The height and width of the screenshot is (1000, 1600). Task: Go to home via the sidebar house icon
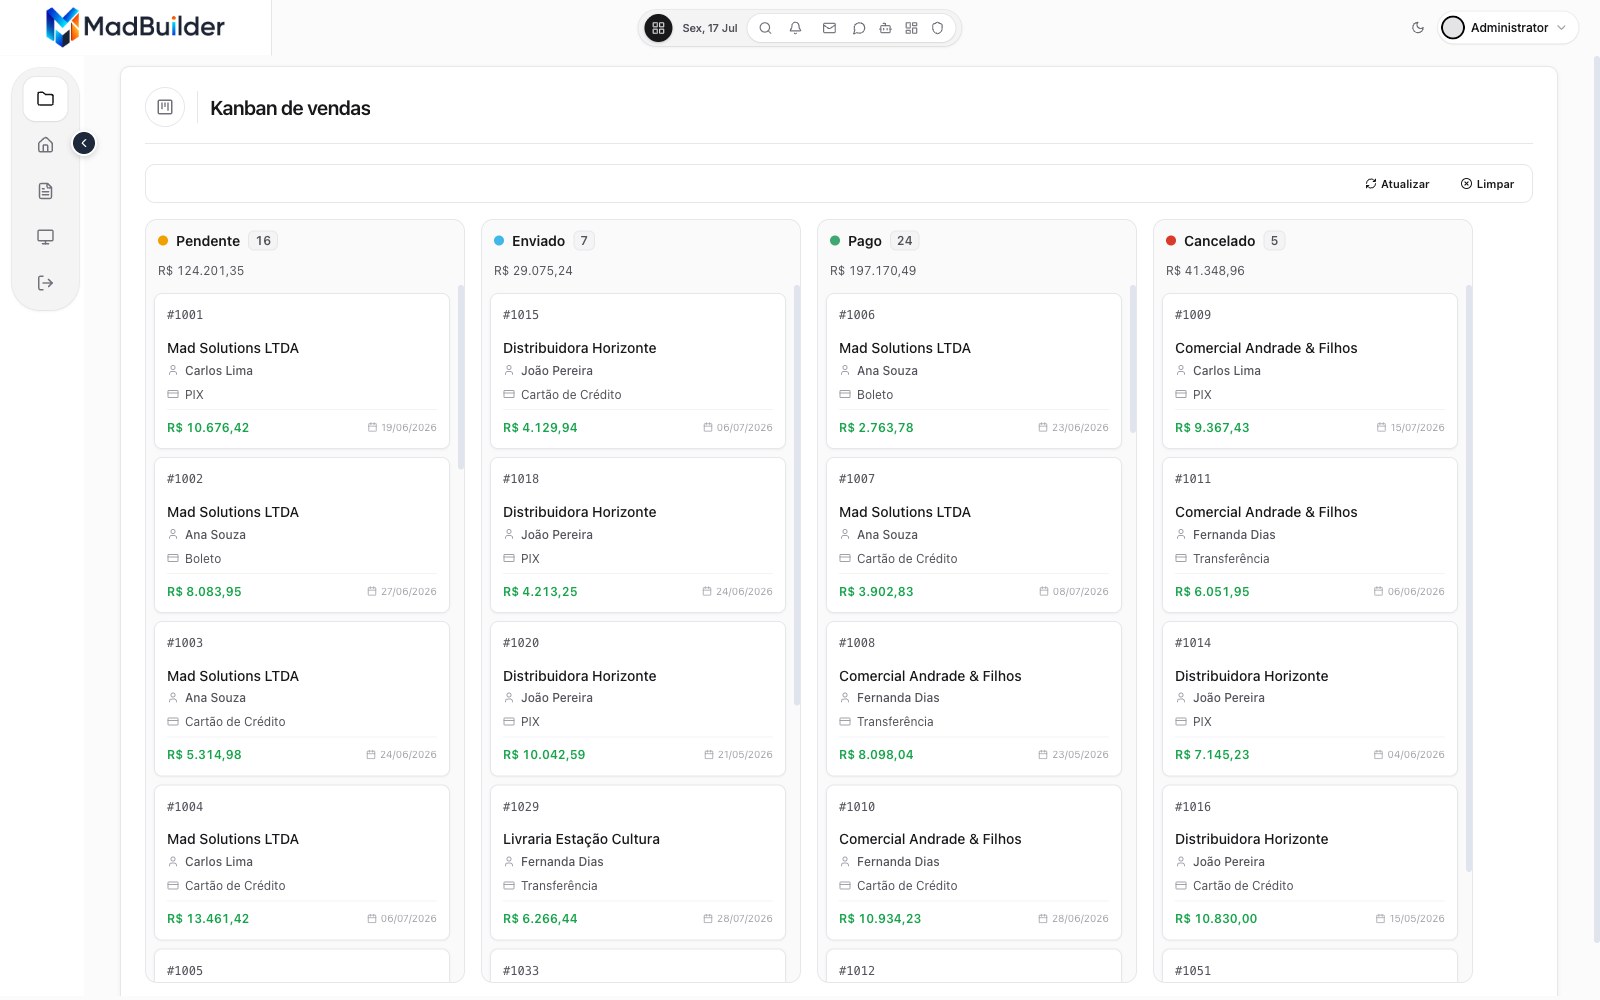tap(45, 145)
